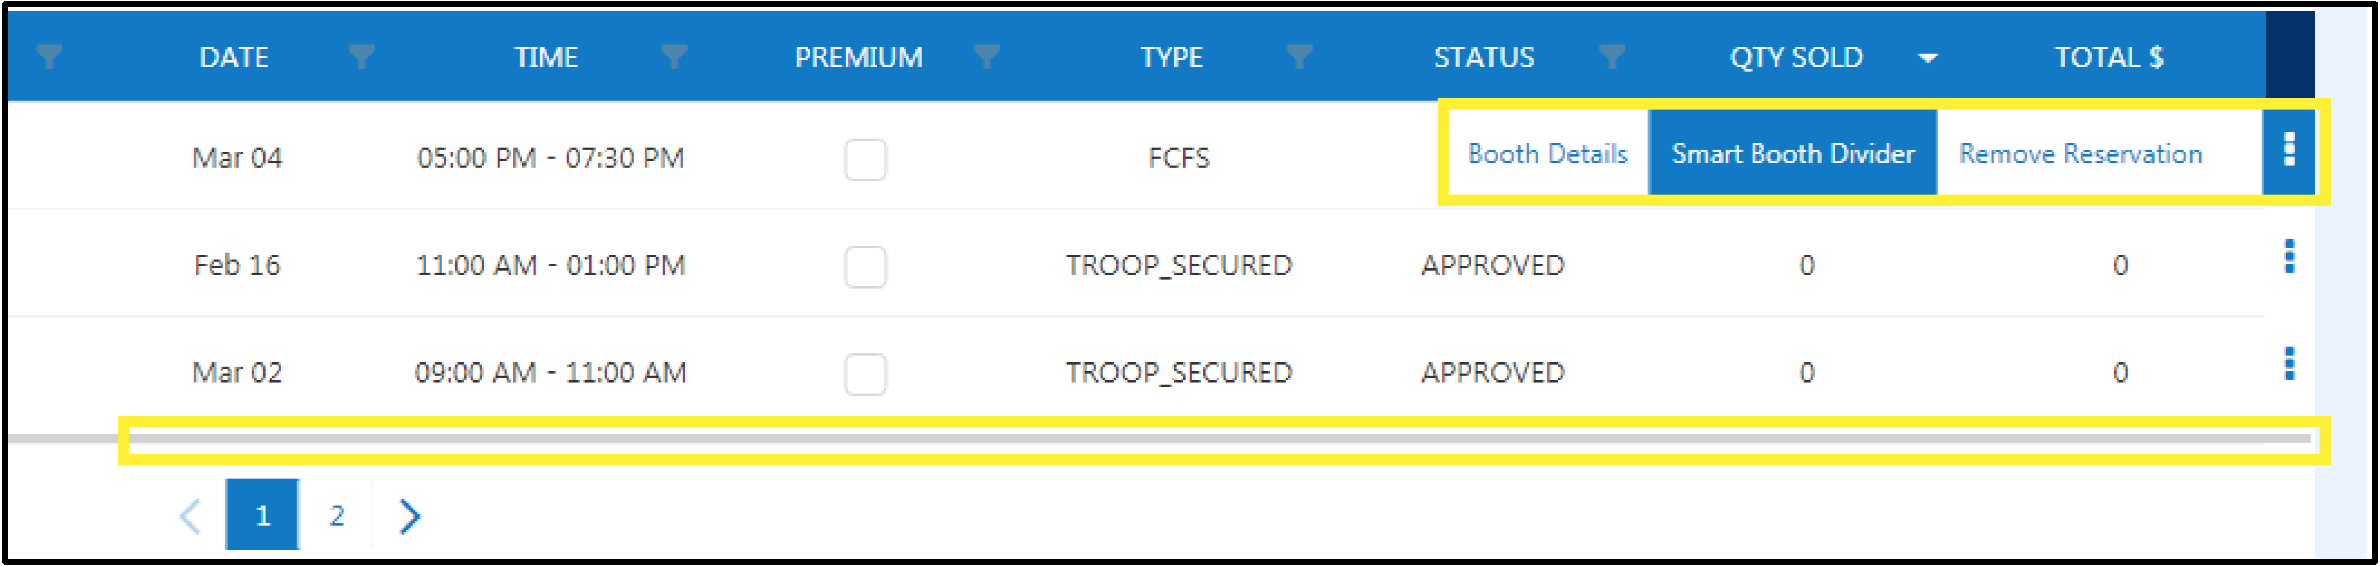Open three-dot menu for Feb 16 row
The width and height of the screenshot is (2380, 566).
pyautogui.click(x=2289, y=257)
